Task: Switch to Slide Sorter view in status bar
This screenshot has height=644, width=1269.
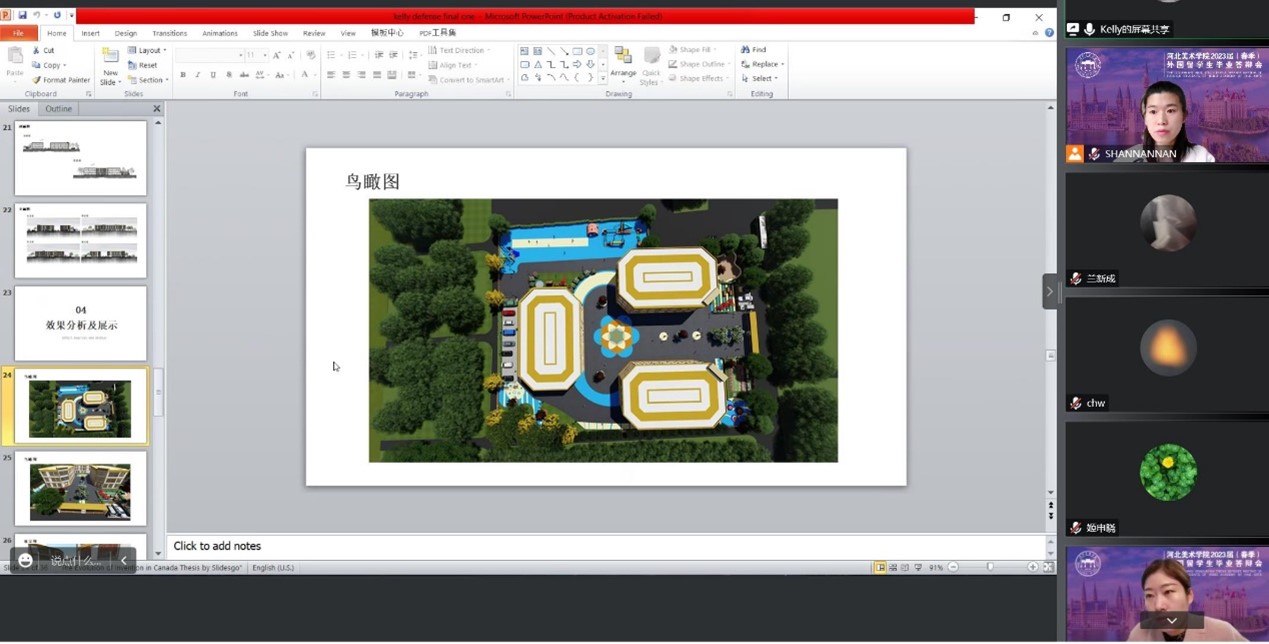Action: tap(893, 567)
